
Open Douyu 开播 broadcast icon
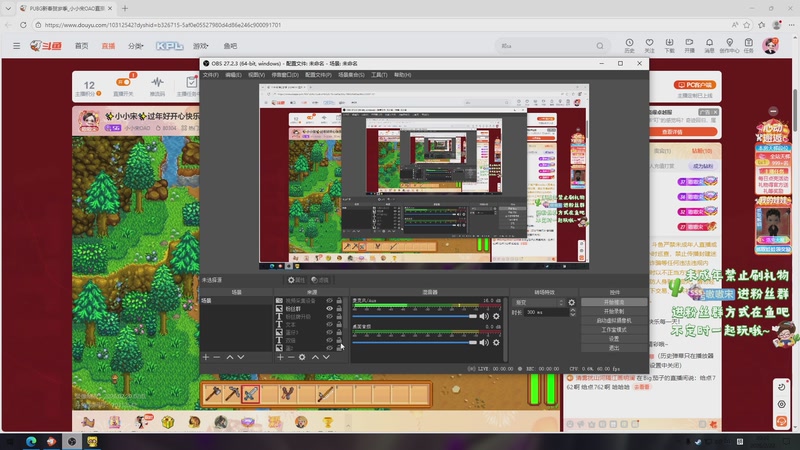pos(689,45)
